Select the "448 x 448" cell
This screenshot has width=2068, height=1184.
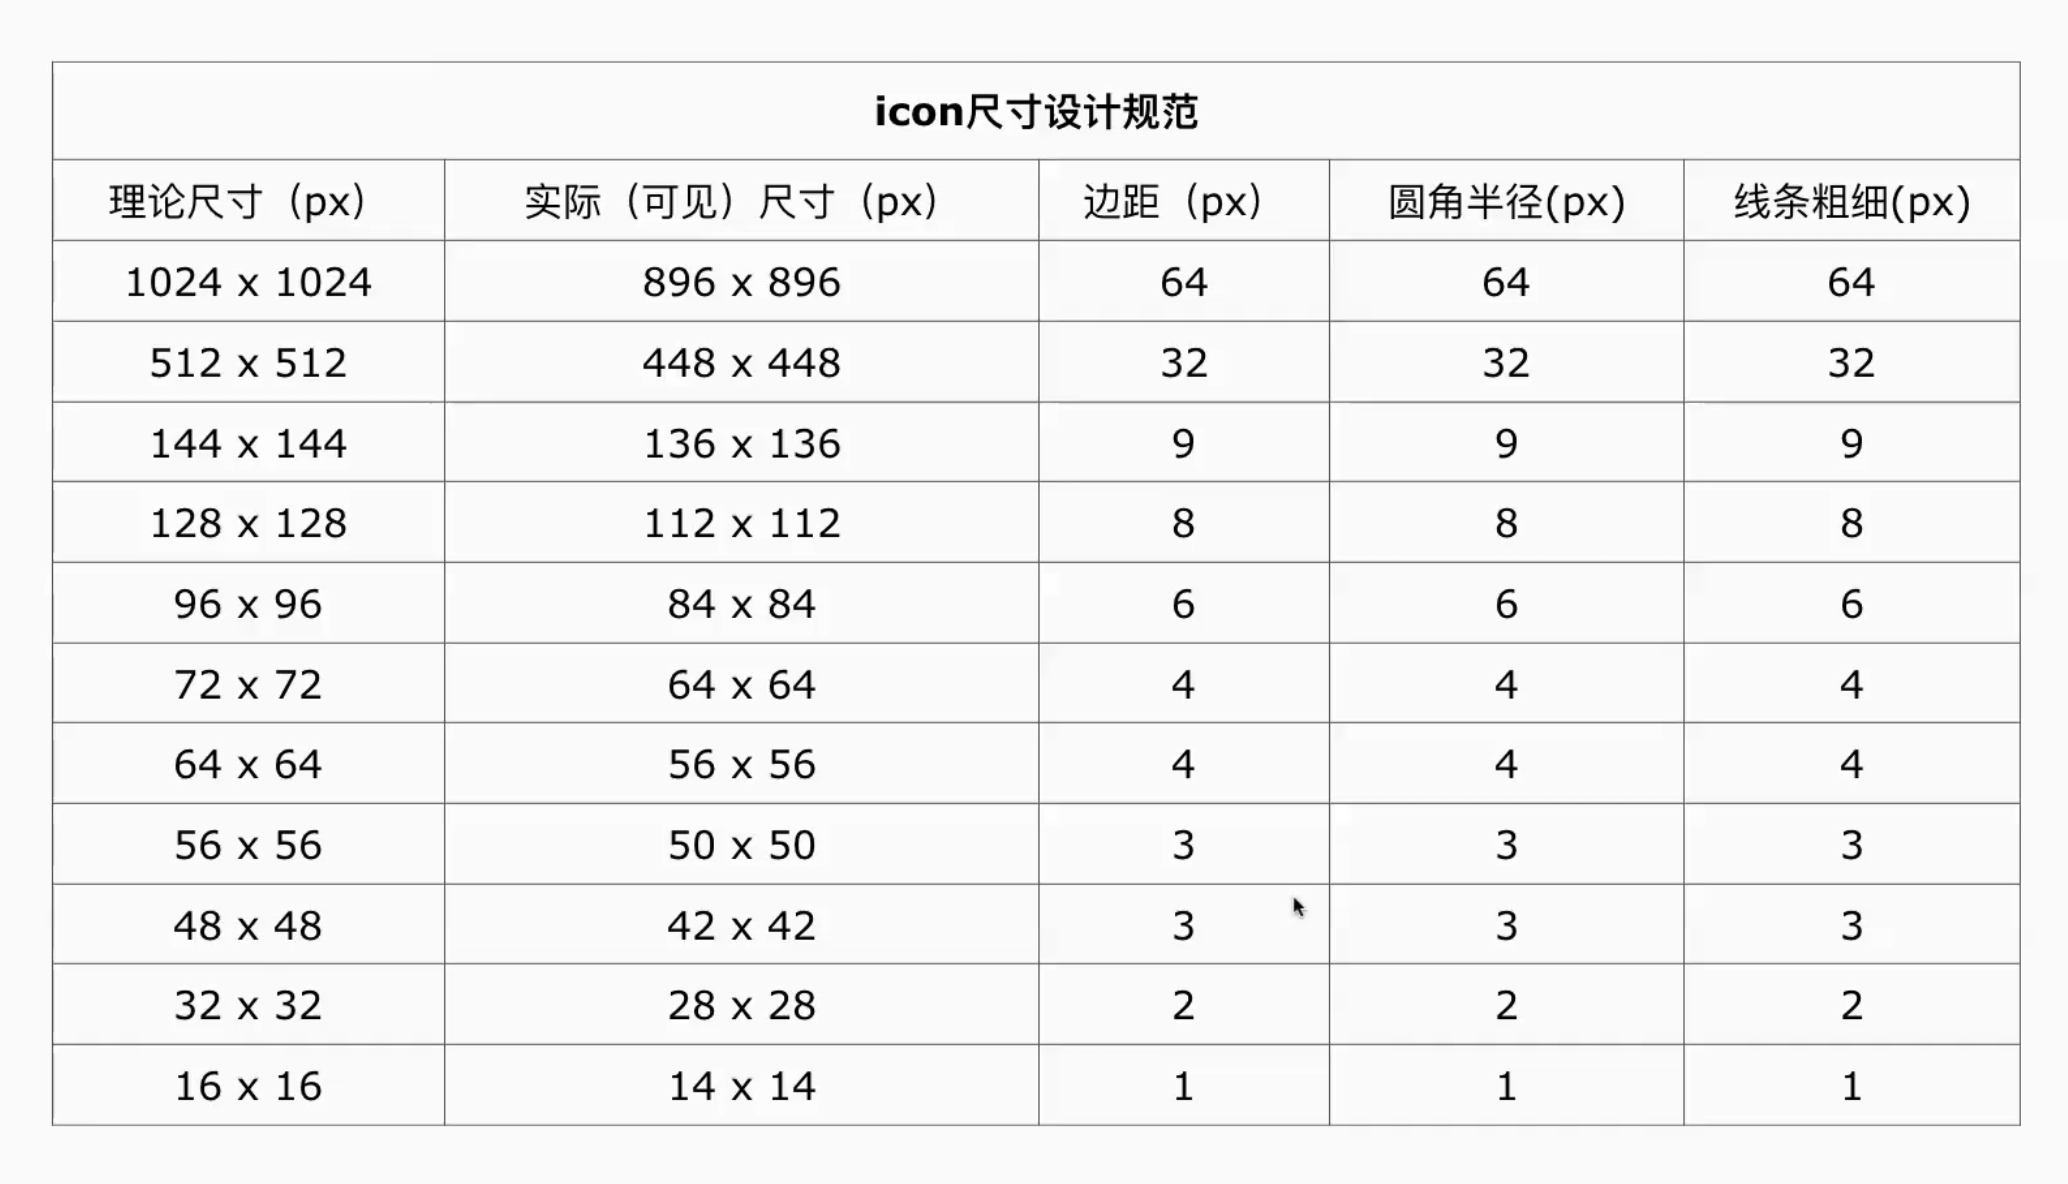pos(741,363)
